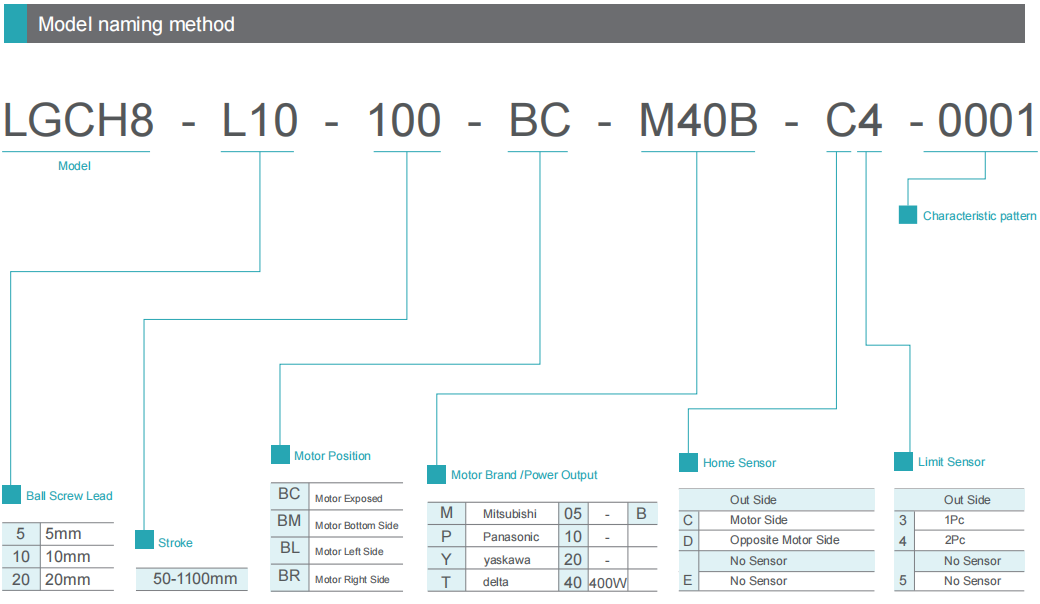The width and height of the screenshot is (1040, 604).
Task: Click the Model naming method header title
Action: click(x=136, y=24)
